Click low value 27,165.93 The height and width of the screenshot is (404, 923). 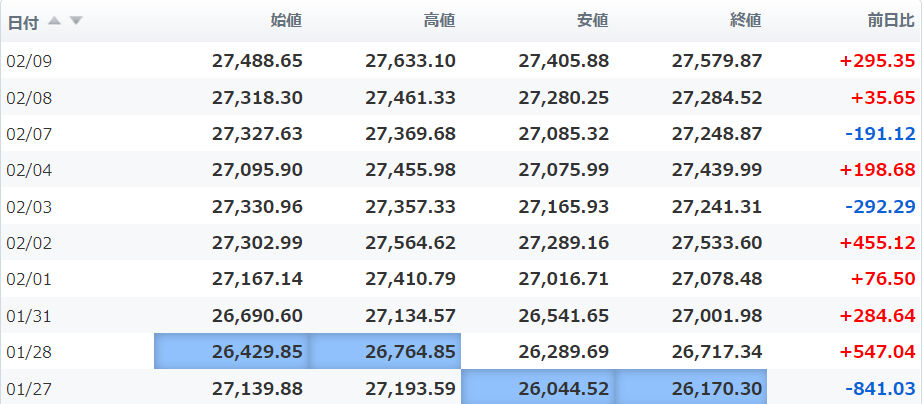563,206
